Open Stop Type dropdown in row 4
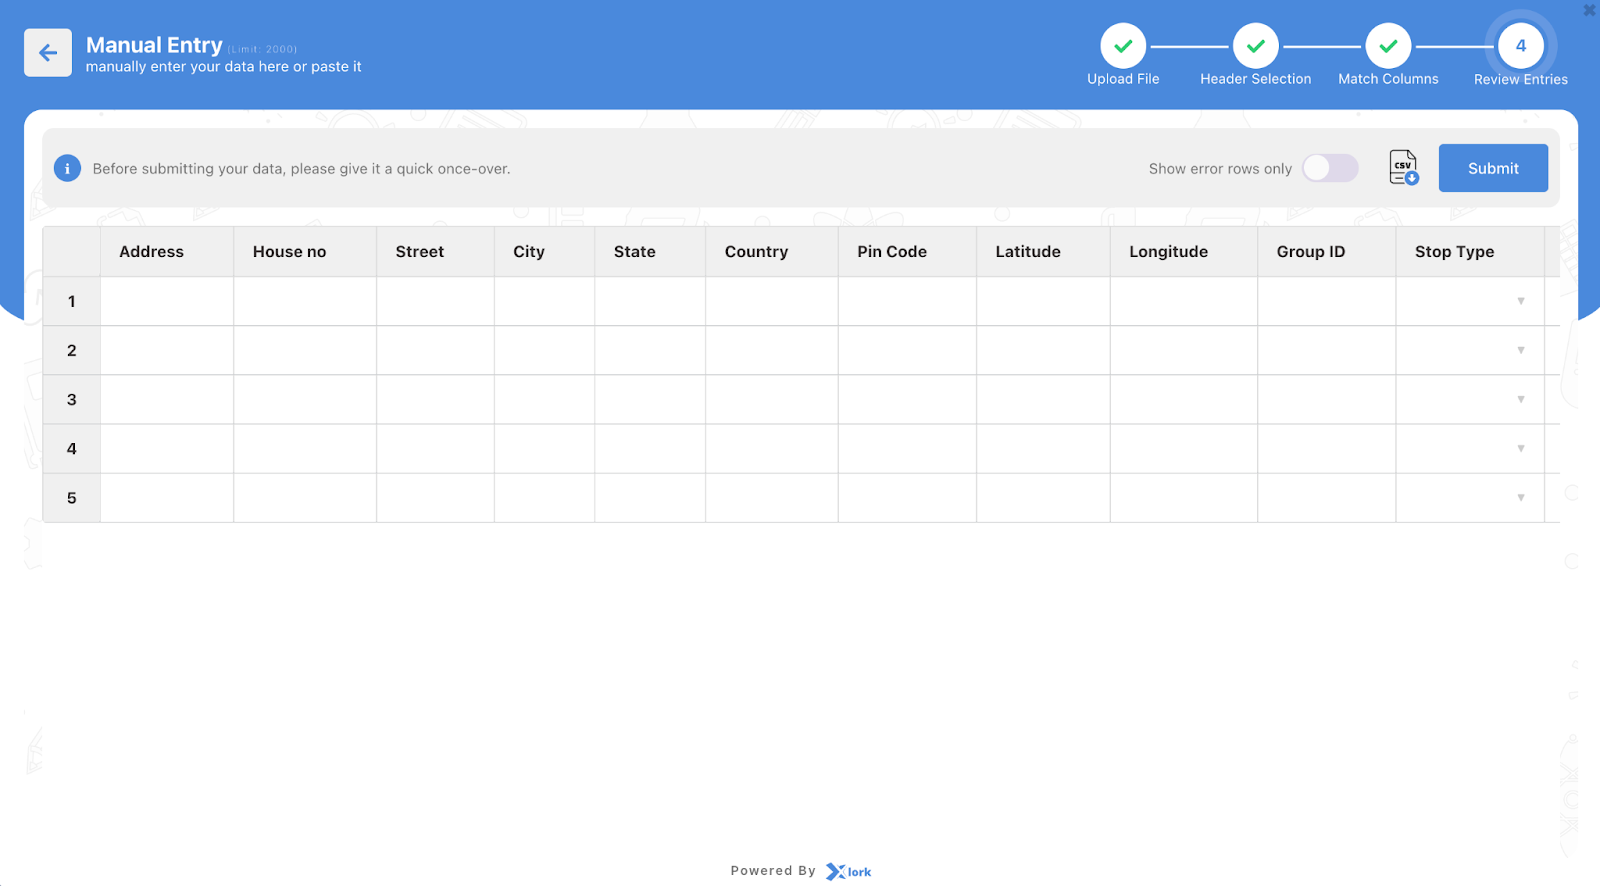1600x886 pixels. click(1521, 448)
